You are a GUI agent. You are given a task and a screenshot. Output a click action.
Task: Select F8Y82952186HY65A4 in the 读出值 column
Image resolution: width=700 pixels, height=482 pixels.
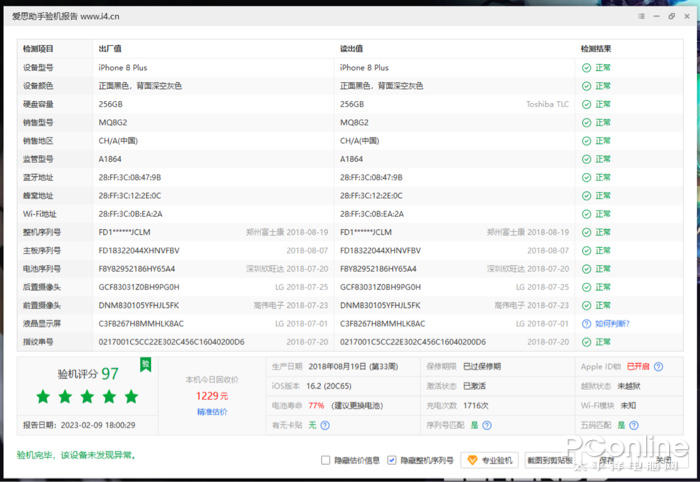pos(378,269)
